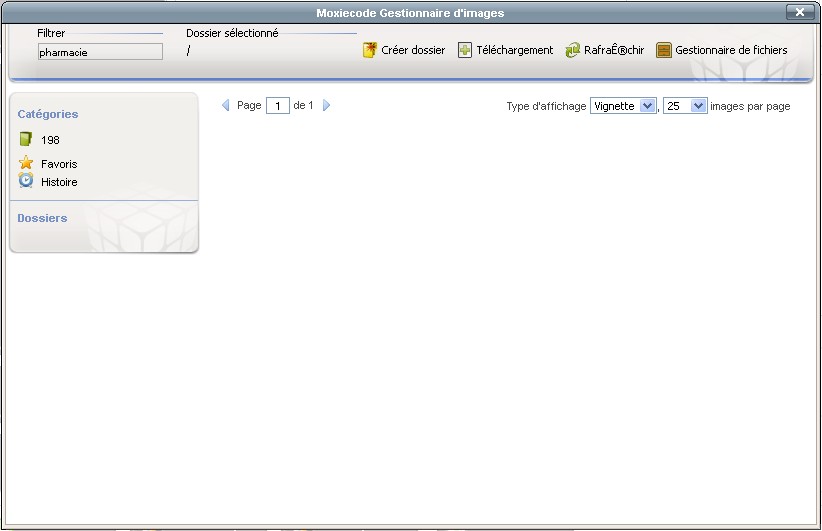Click the Créer dossier folder icon

click(x=370, y=50)
